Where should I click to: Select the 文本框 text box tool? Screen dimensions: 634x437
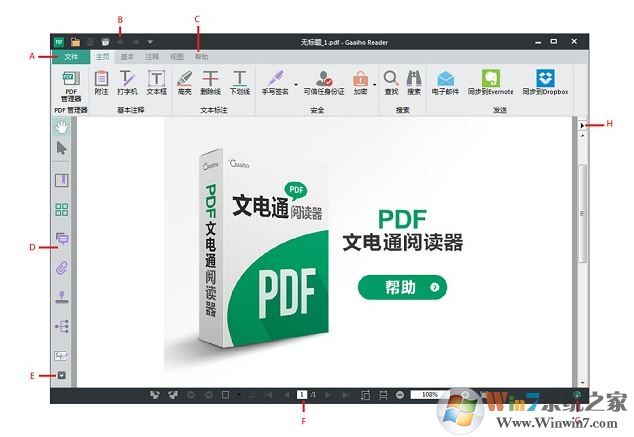click(x=156, y=83)
